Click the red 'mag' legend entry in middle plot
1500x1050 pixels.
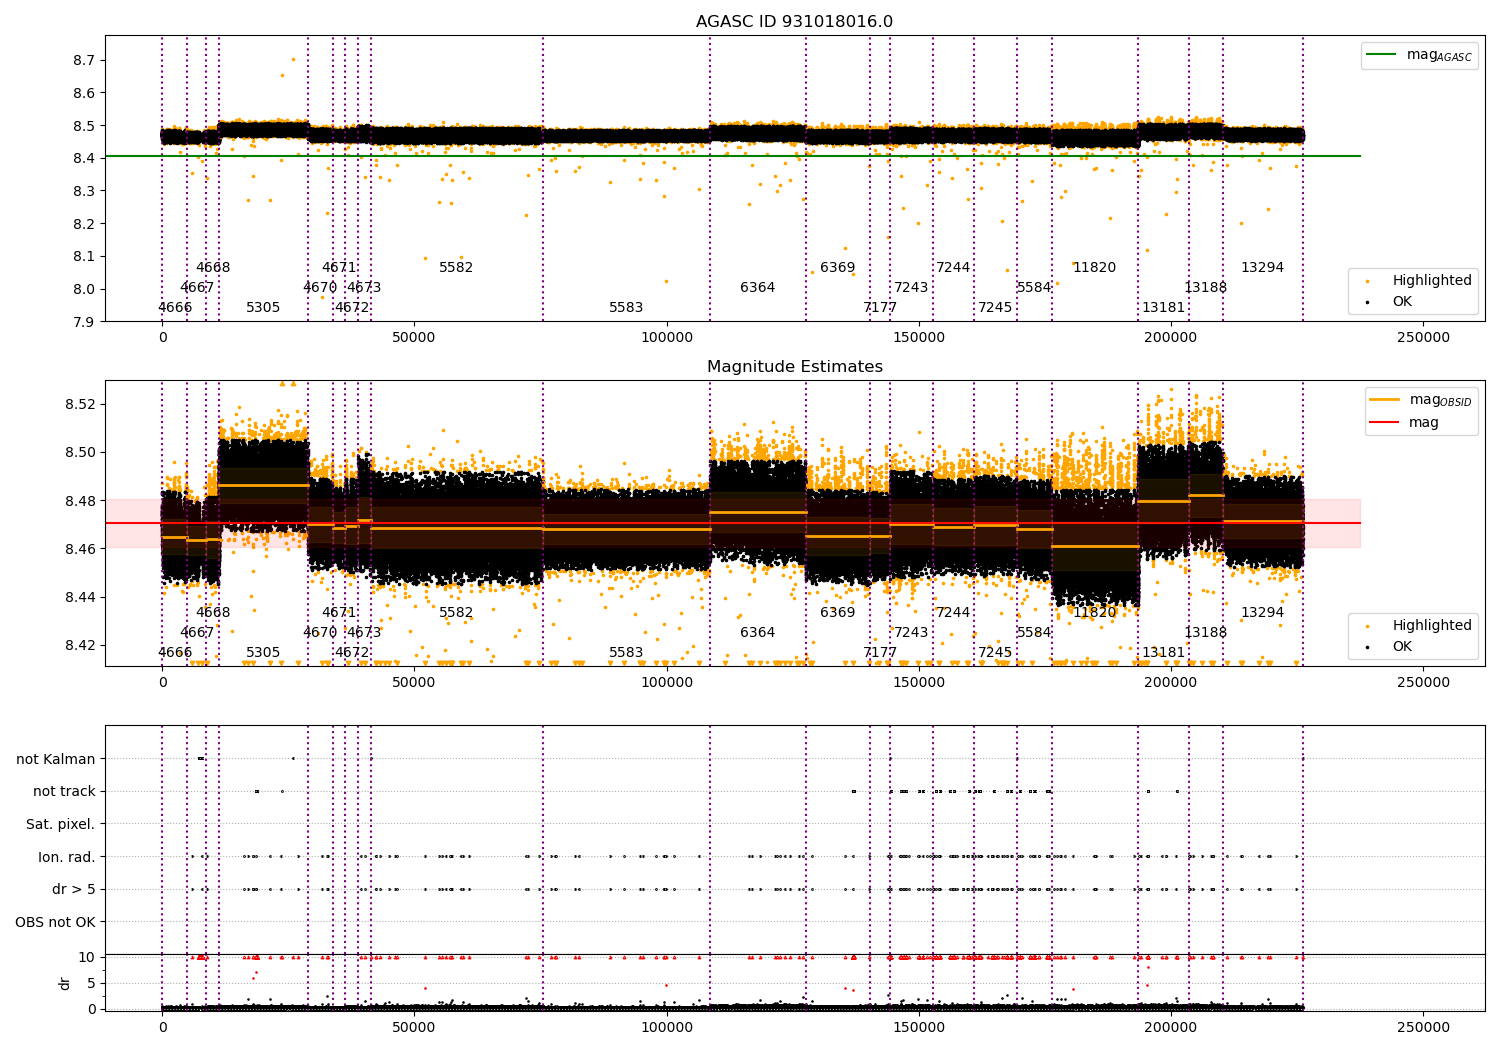(1406, 422)
